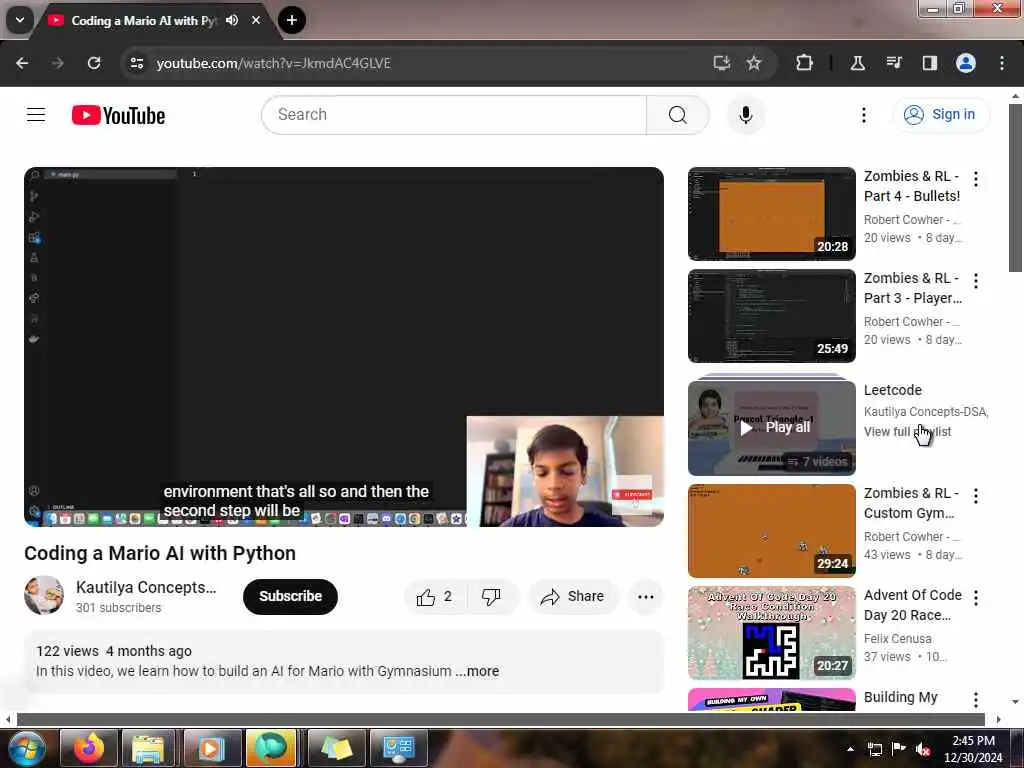Viewport: 1024px width, 768px height.
Task: Open the Chrome three-dot menu
Action: click(x=1002, y=63)
